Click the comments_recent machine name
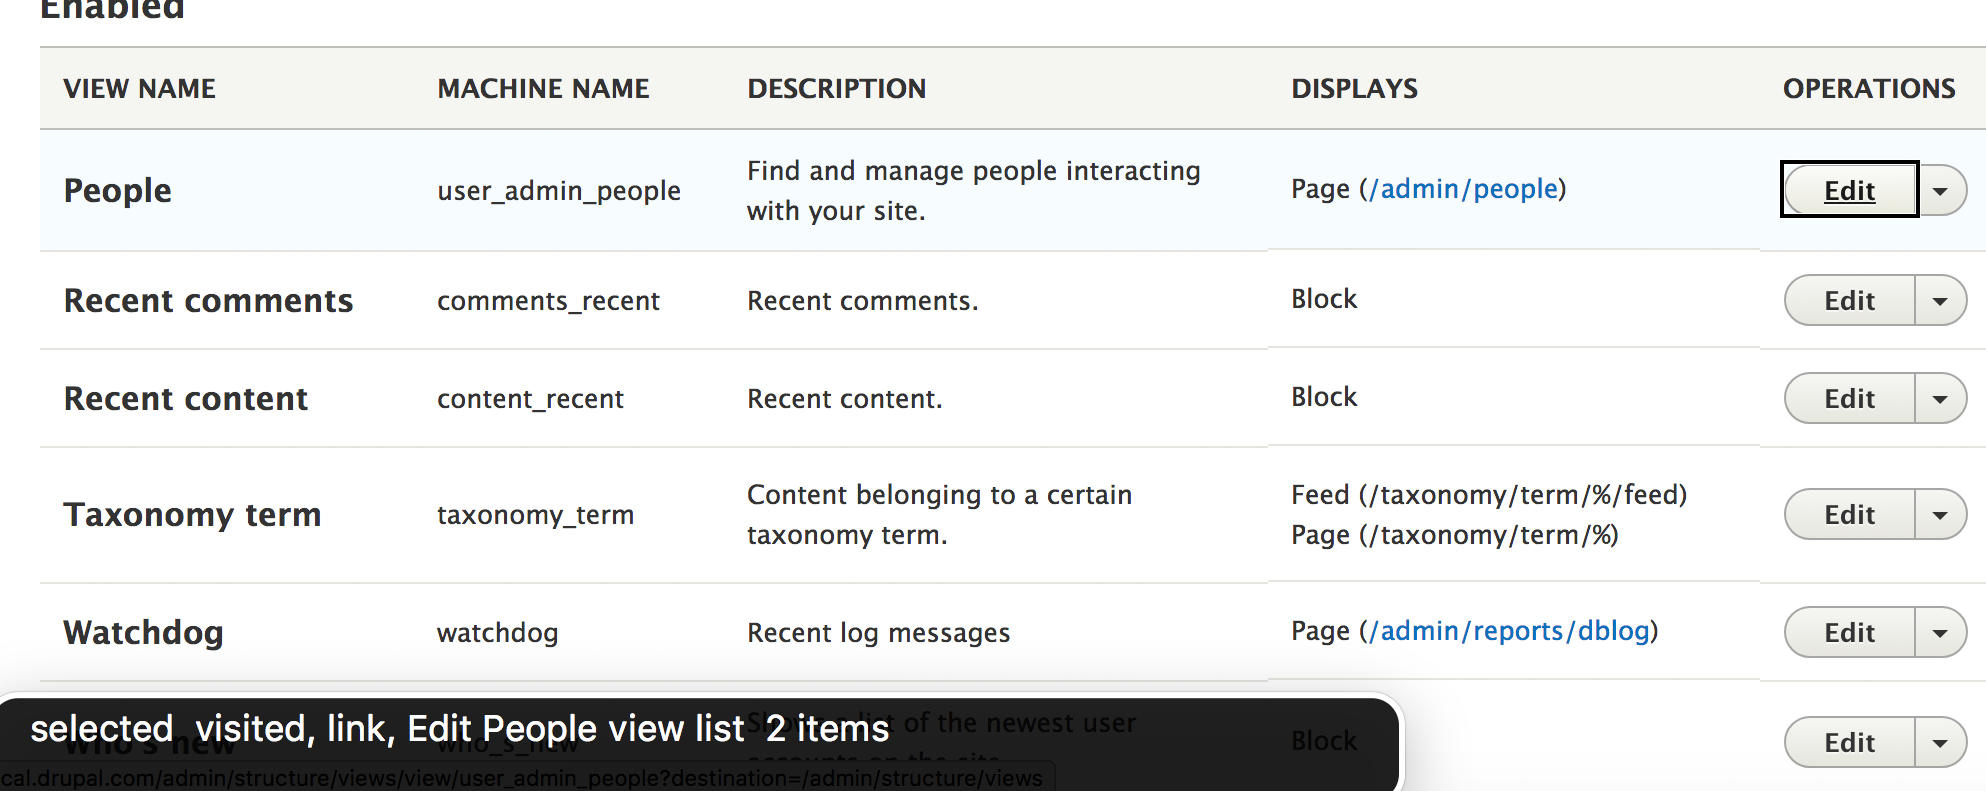Viewport: 1986px width, 791px height. (548, 300)
